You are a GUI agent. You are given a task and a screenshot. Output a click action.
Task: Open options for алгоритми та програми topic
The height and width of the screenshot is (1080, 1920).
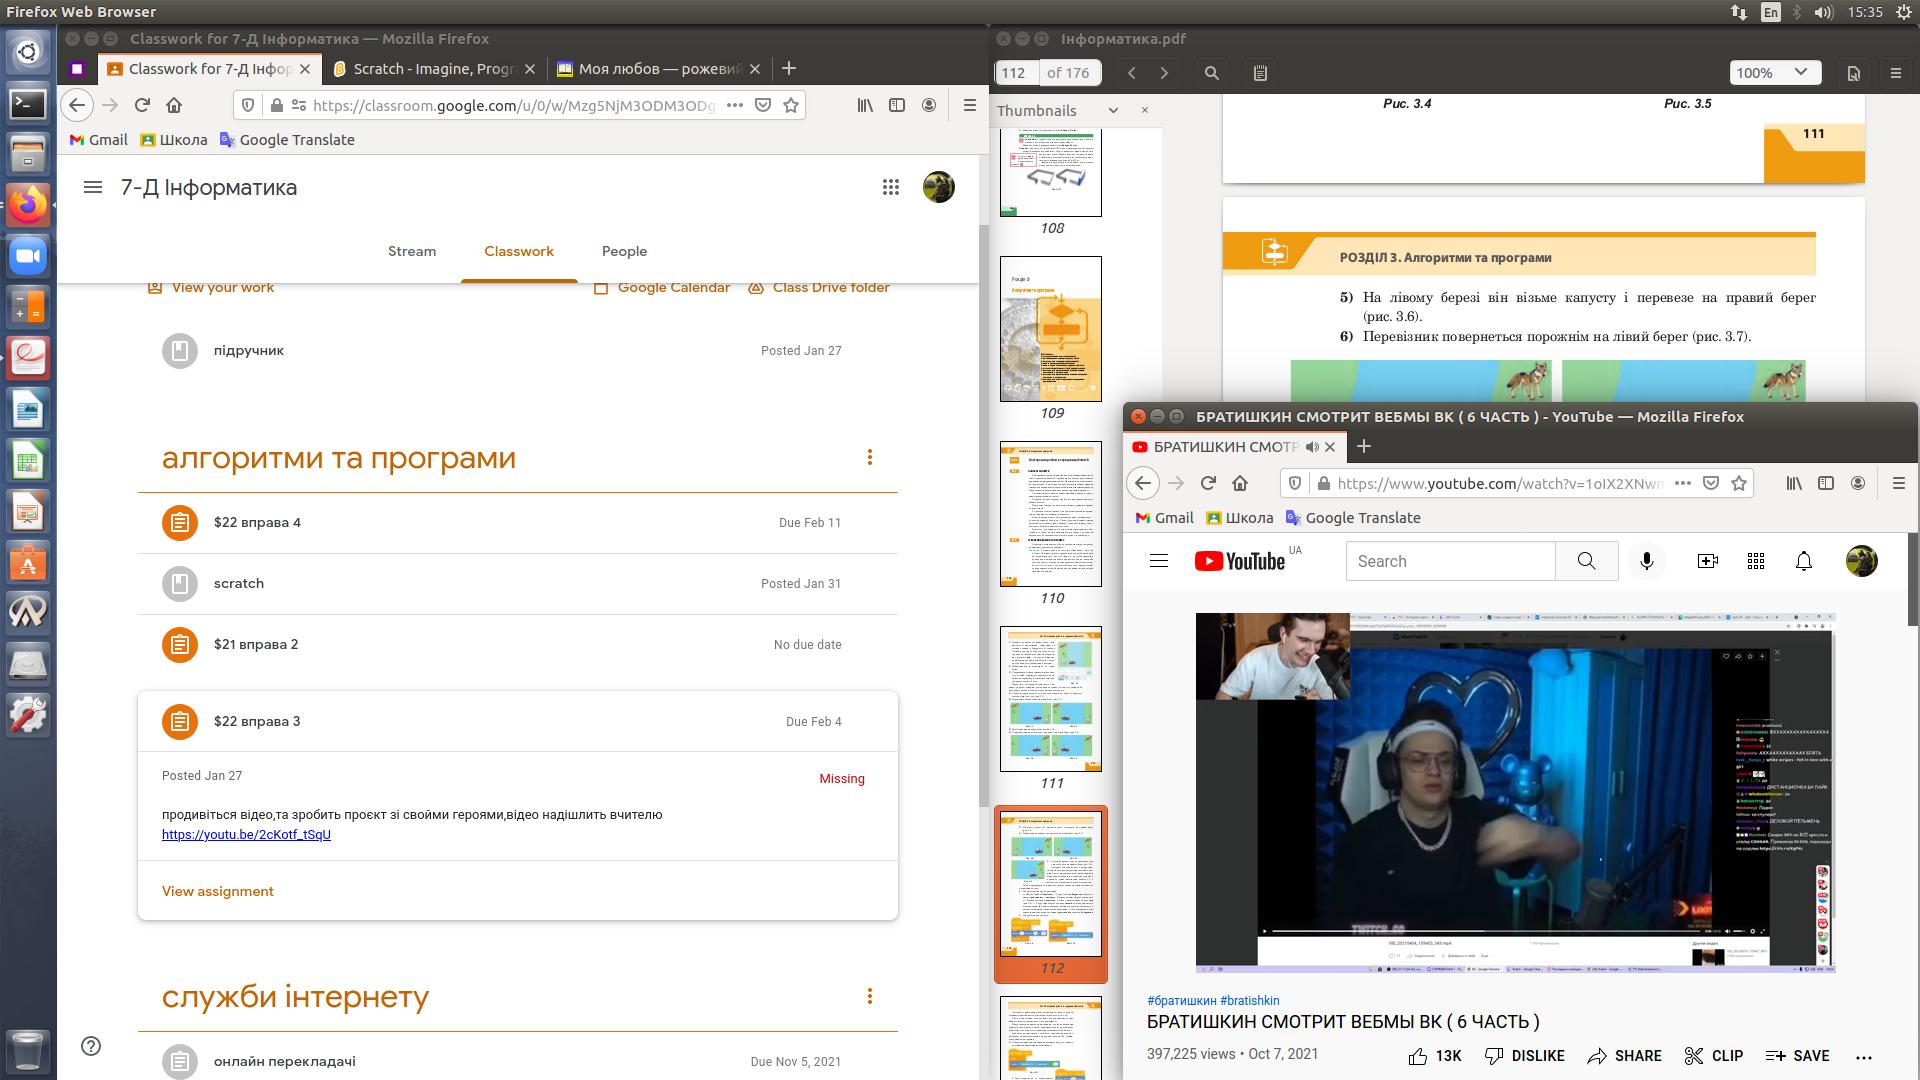pos(869,457)
